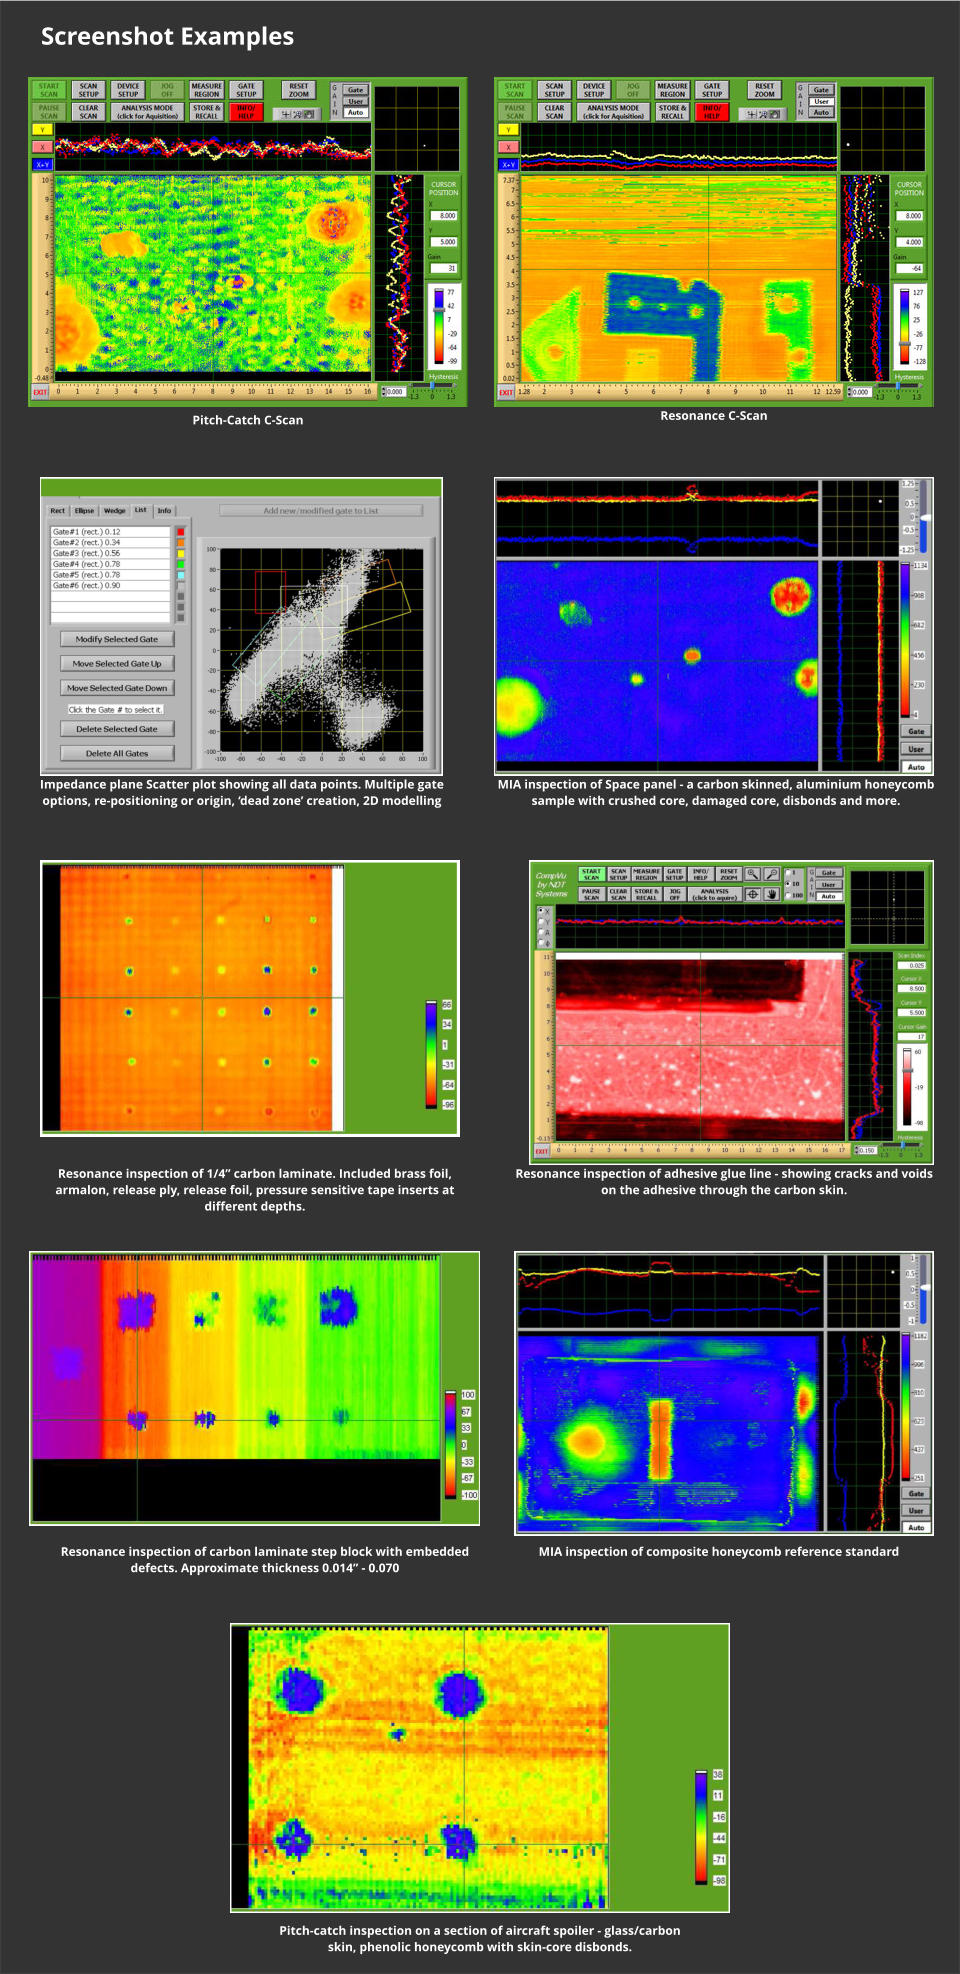The height and width of the screenshot is (1974, 960).
Task: Click the red EXIT icon in Resonance C-Scan
Action: (506, 392)
